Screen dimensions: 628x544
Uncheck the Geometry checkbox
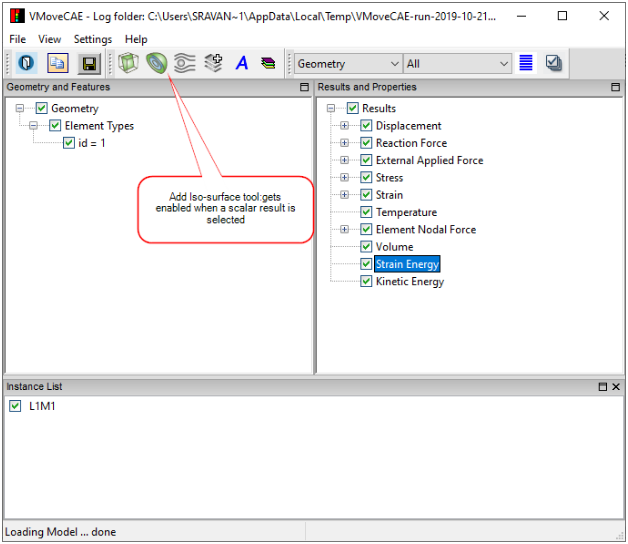click(42, 108)
